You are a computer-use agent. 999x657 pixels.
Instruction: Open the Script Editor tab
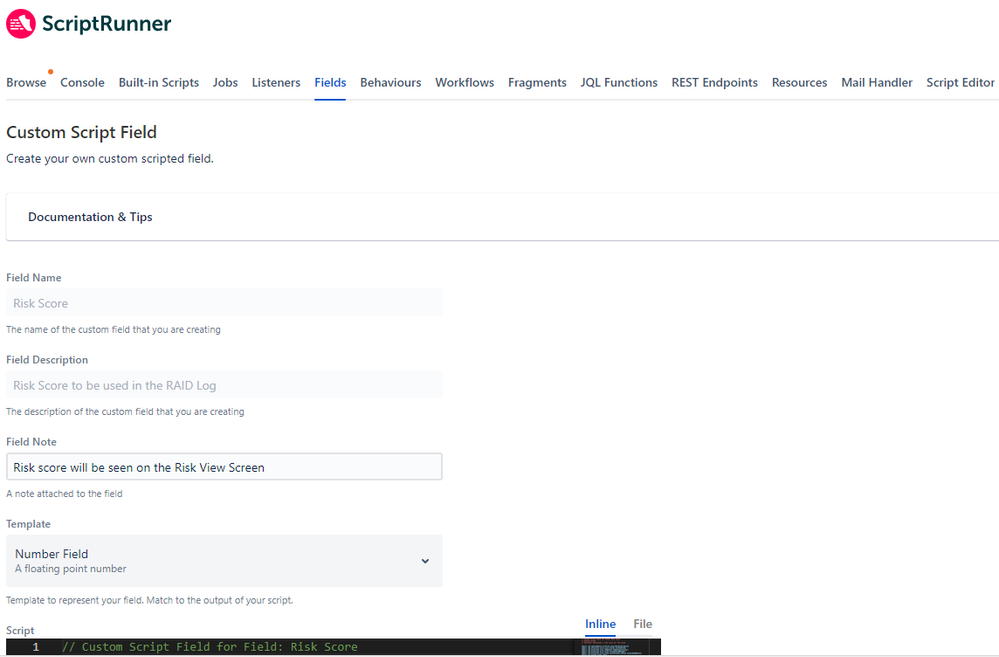point(960,82)
